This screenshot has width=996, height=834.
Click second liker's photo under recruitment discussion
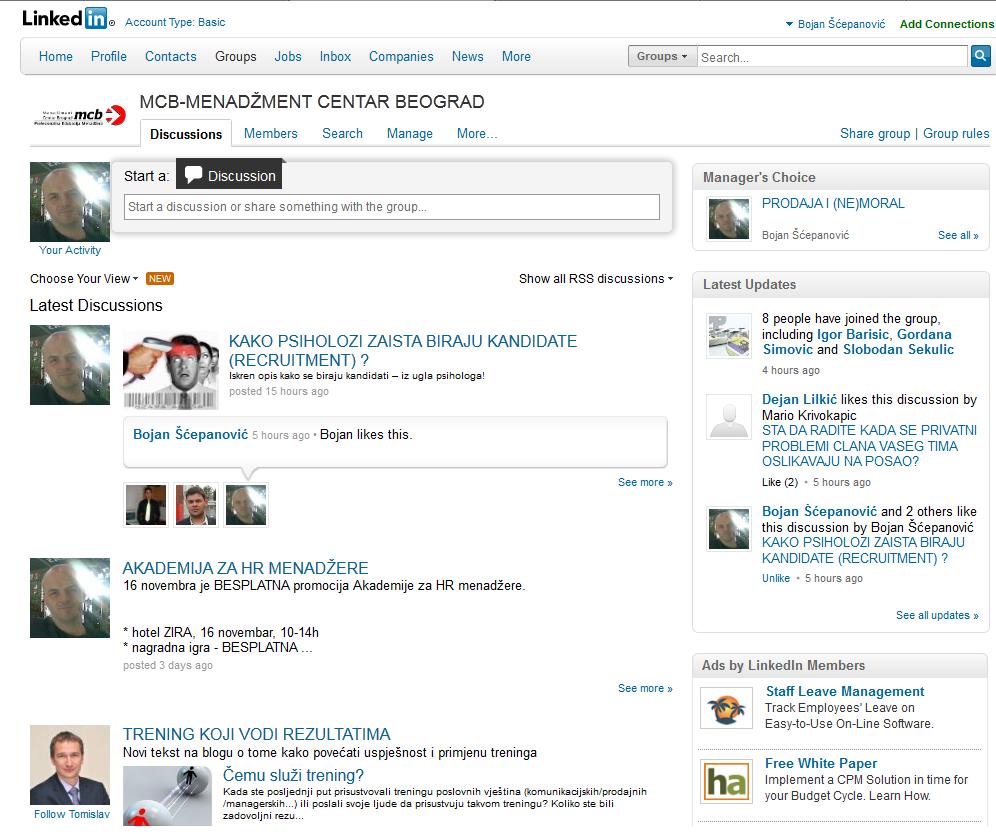tap(196, 505)
